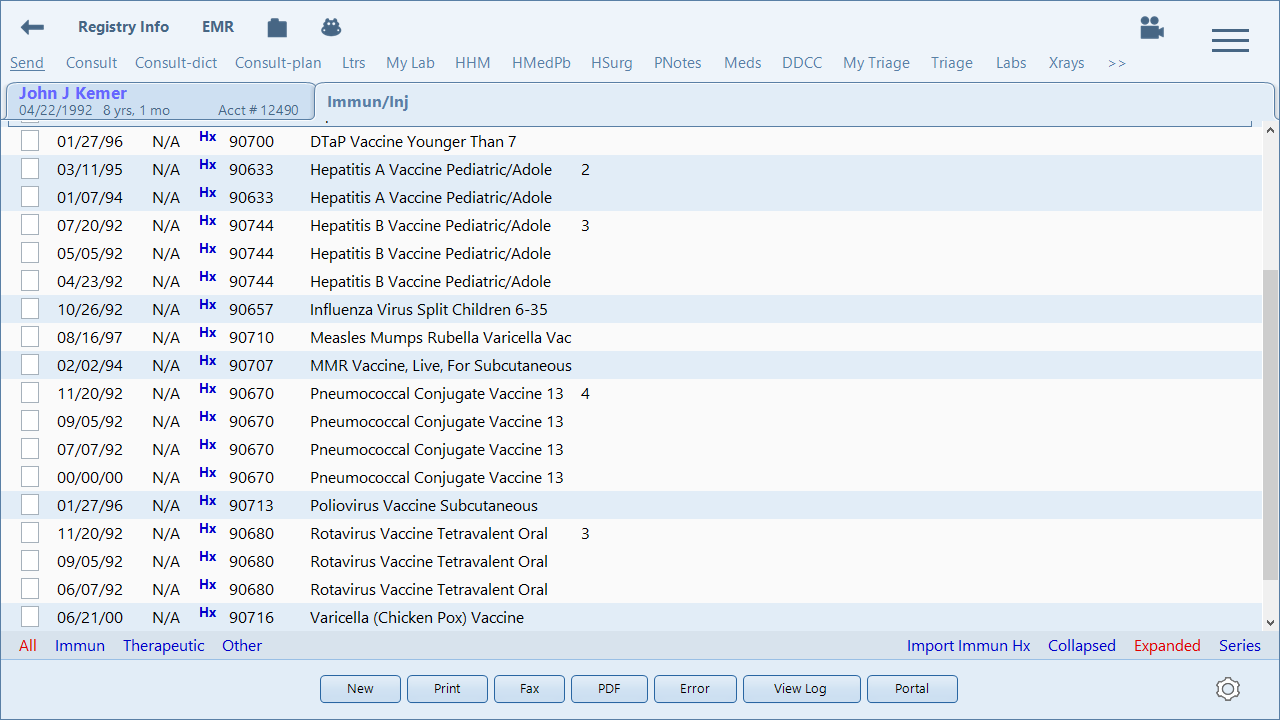Filter list by Therapeutic

(163, 646)
